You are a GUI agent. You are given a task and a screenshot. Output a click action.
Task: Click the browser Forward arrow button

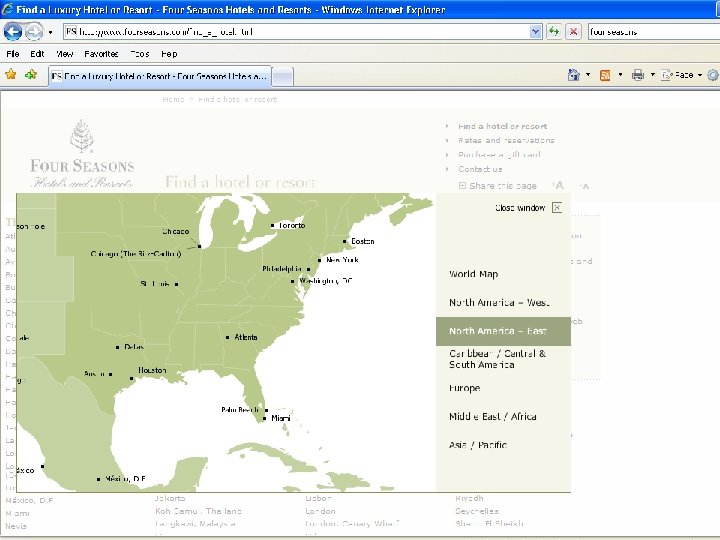(x=34, y=32)
